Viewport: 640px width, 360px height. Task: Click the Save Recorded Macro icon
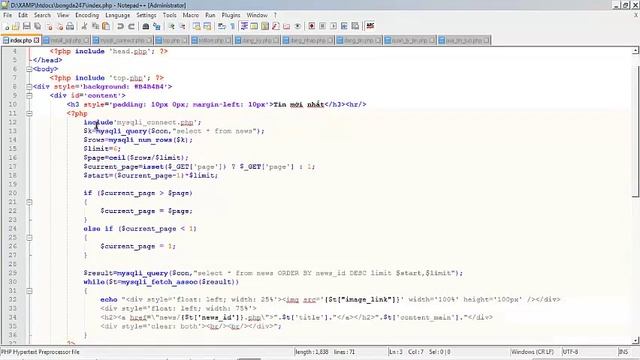coord(356,27)
